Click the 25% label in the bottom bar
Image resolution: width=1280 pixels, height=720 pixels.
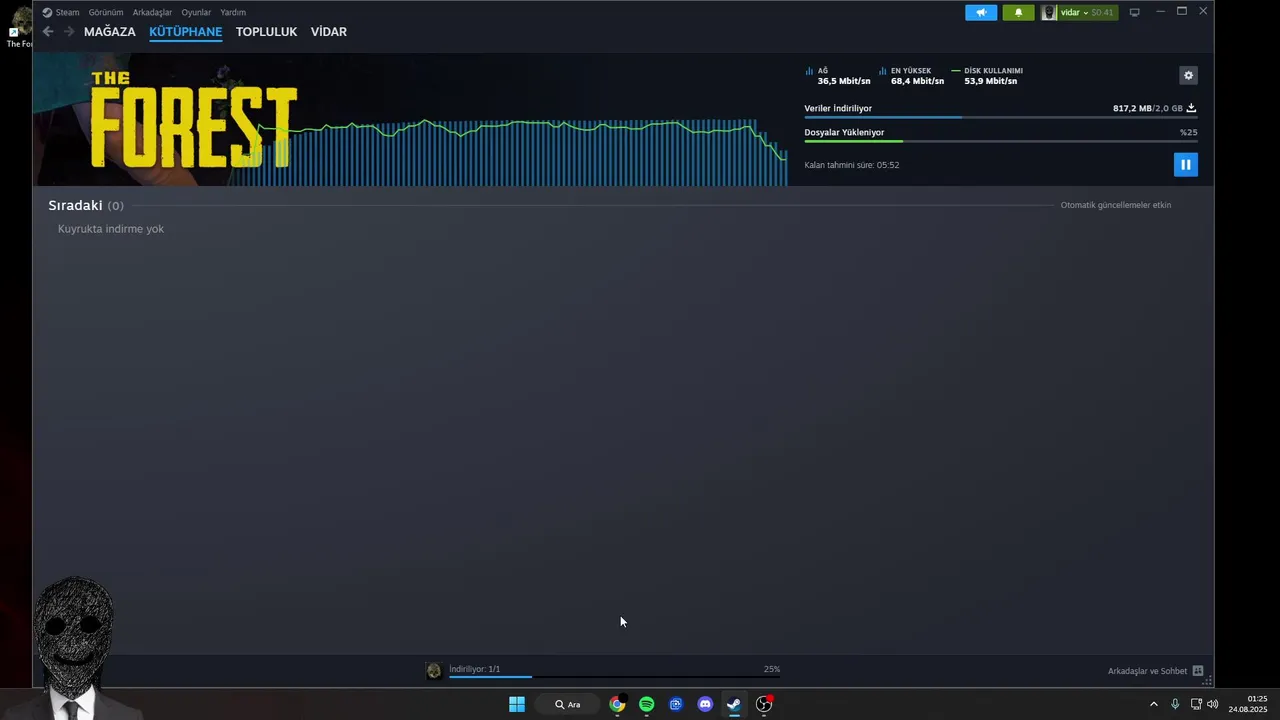tap(772, 669)
